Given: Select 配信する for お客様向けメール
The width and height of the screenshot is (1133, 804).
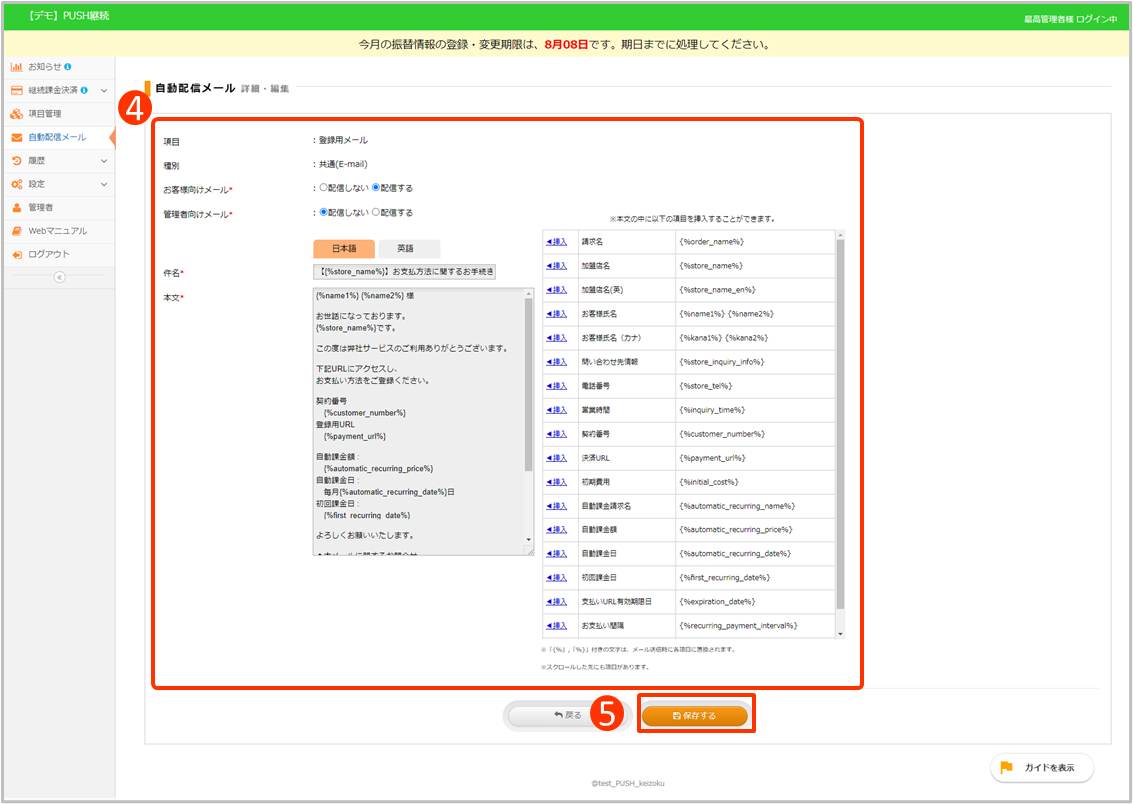Looking at the screenshot, I should pos(376,188).
